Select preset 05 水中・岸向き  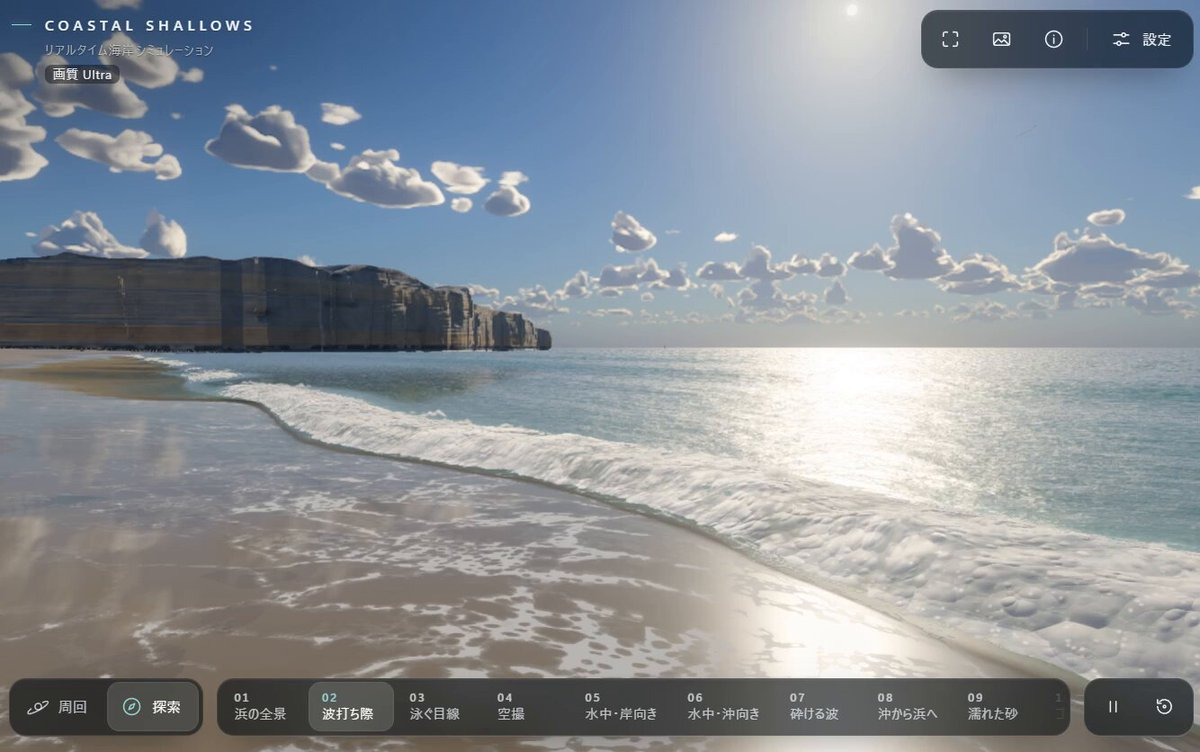[621, 707]
